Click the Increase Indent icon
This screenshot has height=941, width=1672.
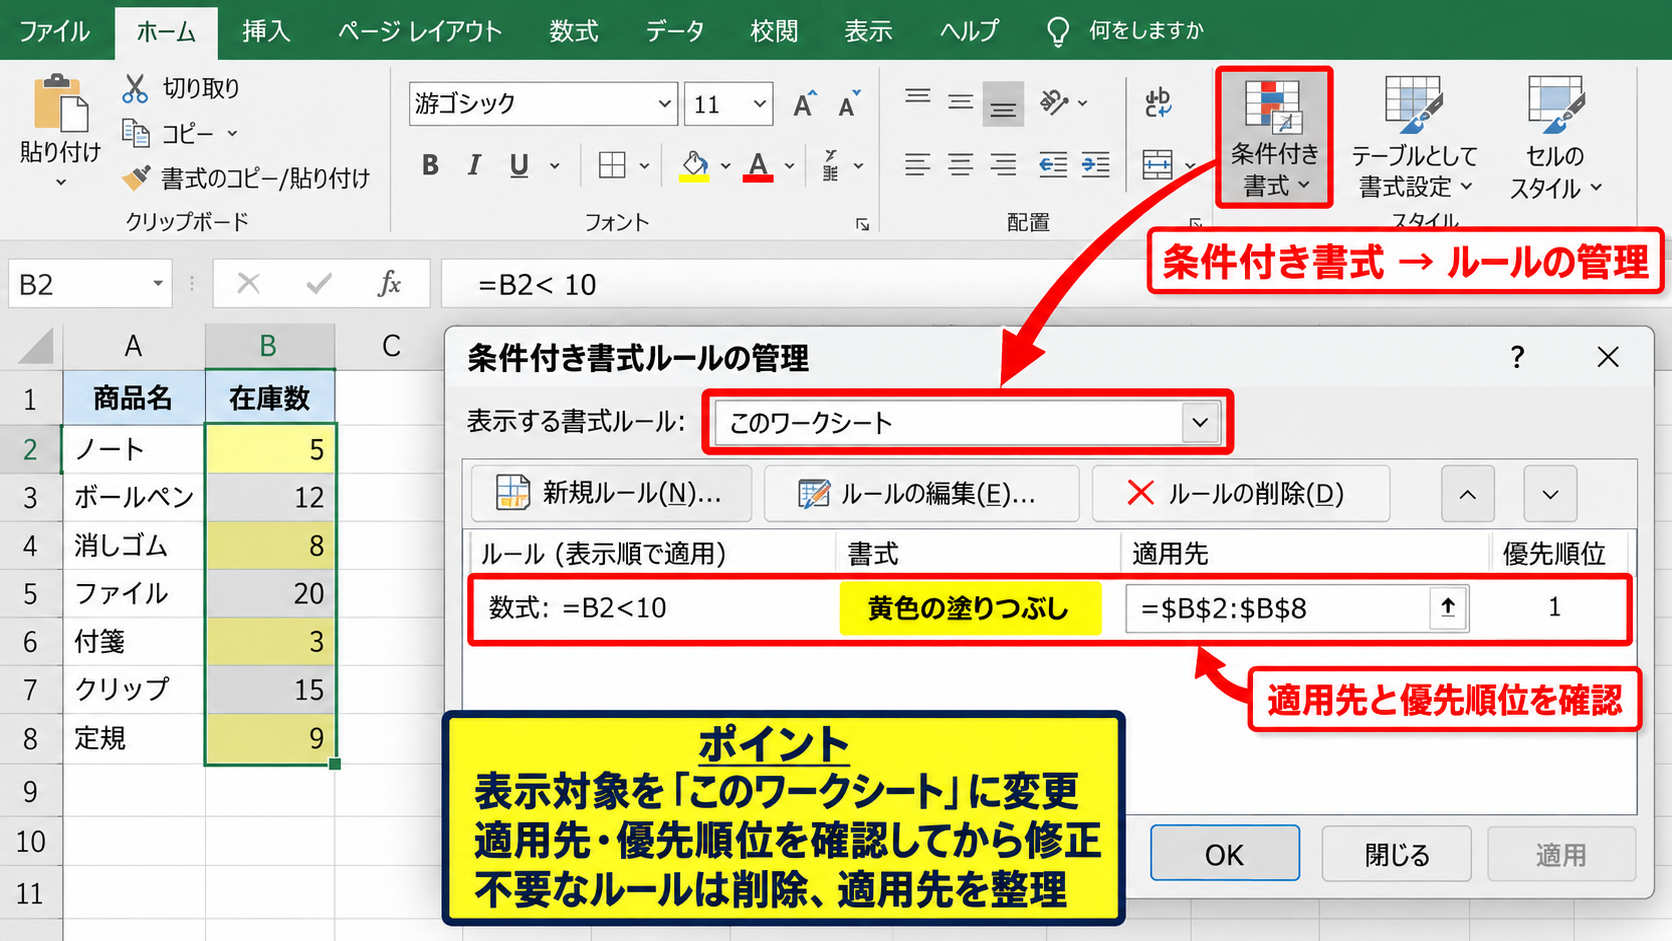(1096, 164)
